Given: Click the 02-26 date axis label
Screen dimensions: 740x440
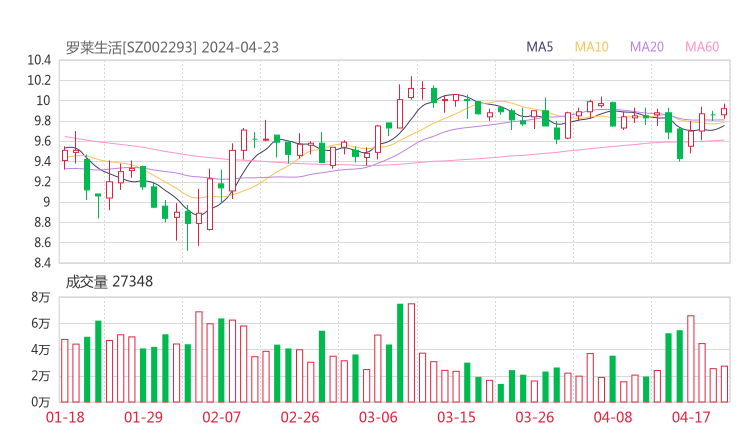Looking at the screenshot, I should pyautogui.click(x=300, y=417).
